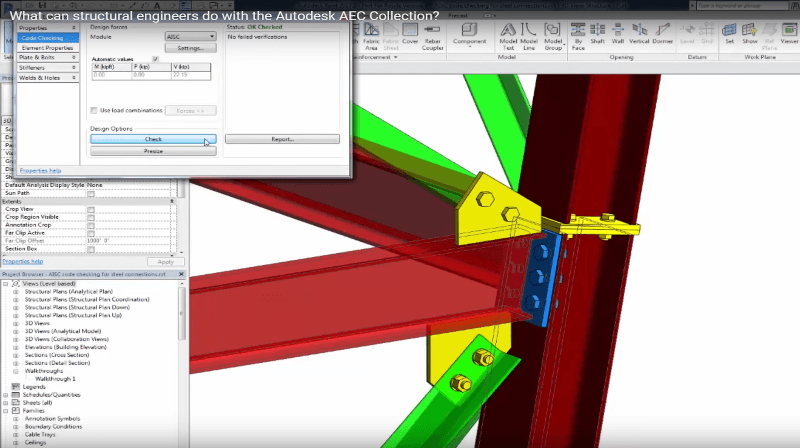Open the work plane Viewer tool

tap(787, 36)
